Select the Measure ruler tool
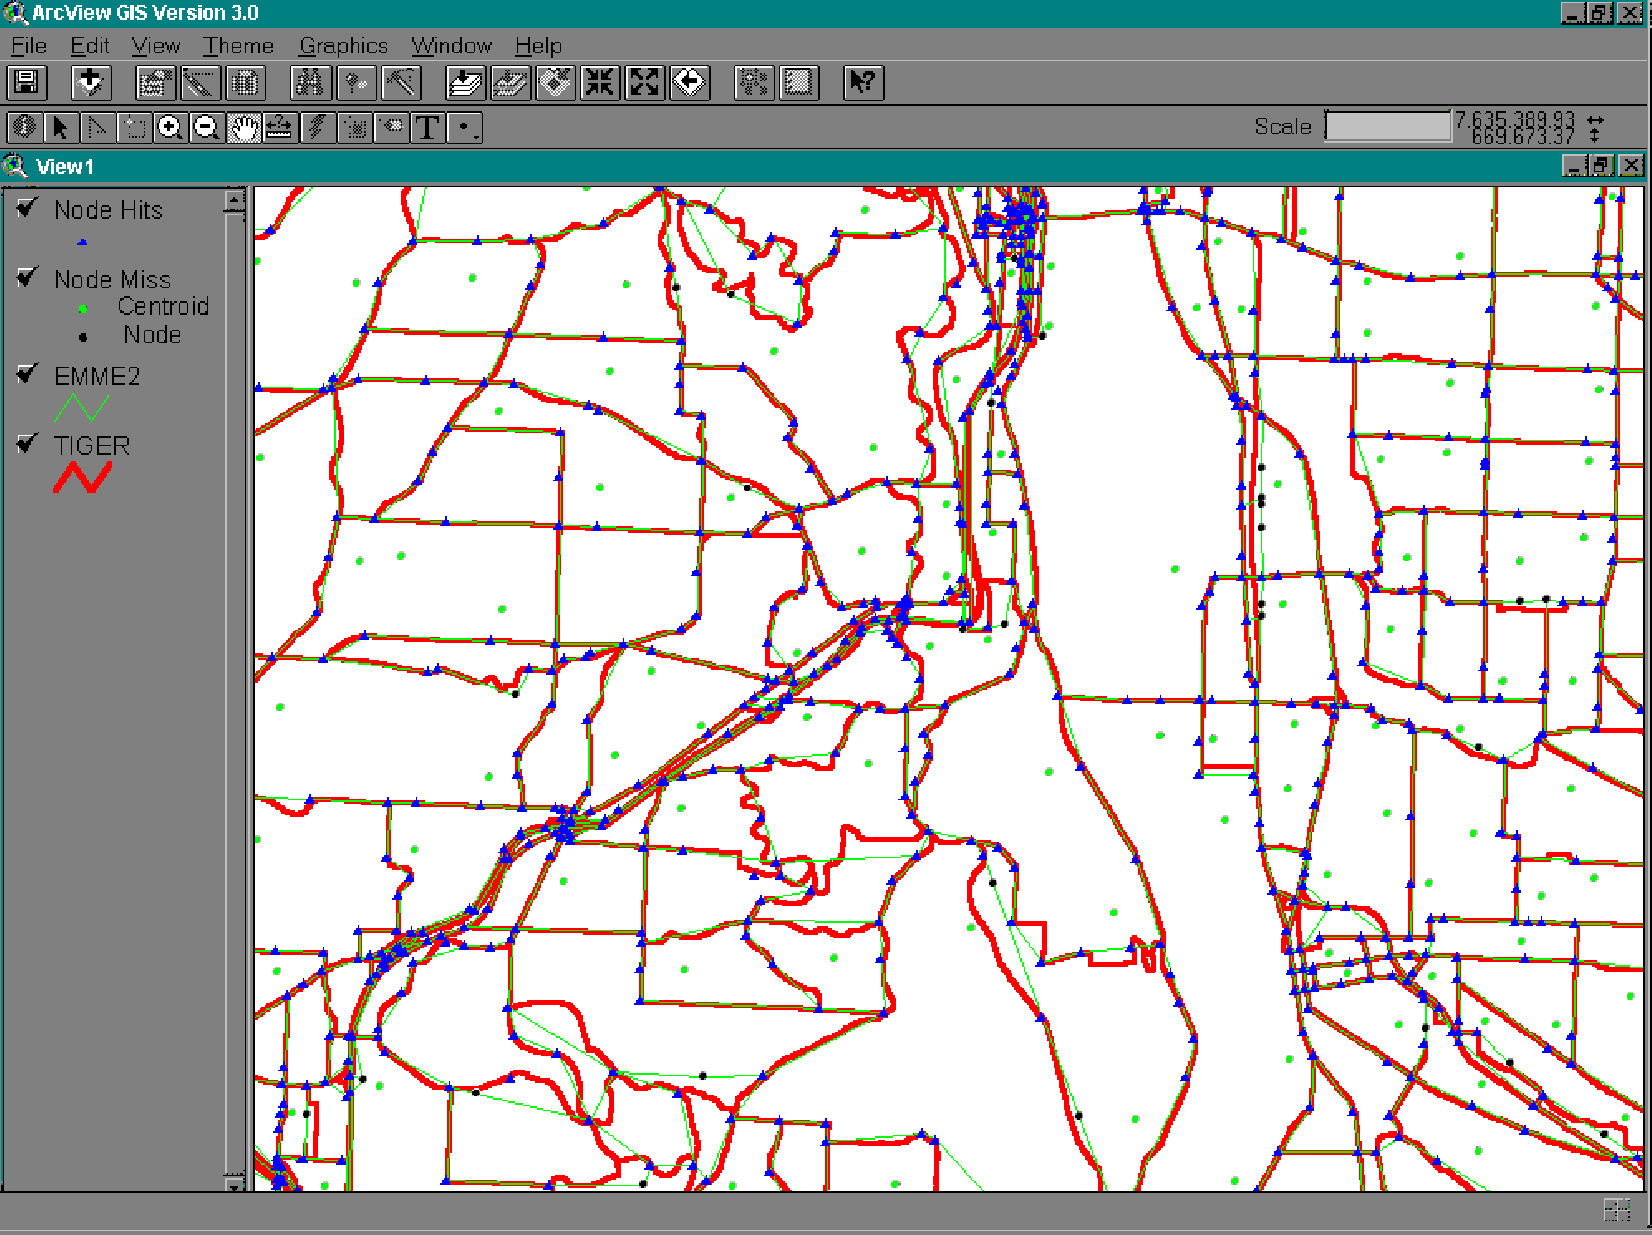 (x=280, y=127)
